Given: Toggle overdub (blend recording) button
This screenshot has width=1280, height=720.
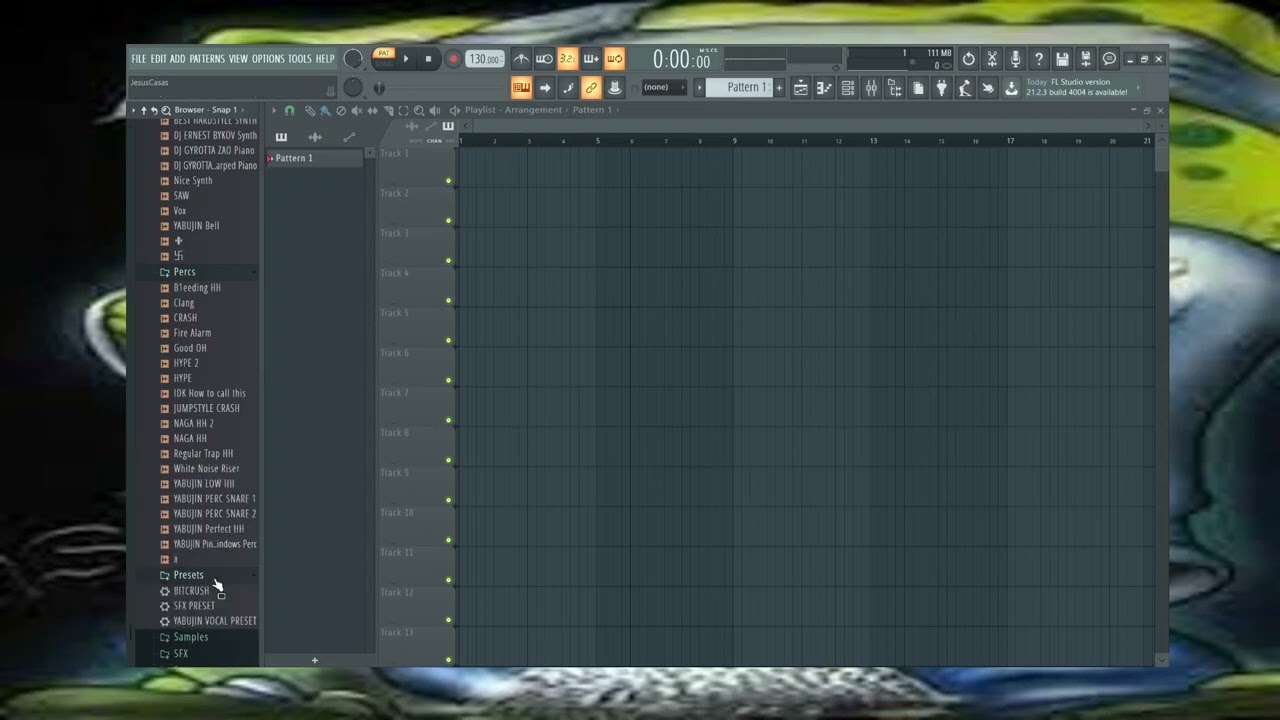Looking at the screenshot, I should 591,59.
